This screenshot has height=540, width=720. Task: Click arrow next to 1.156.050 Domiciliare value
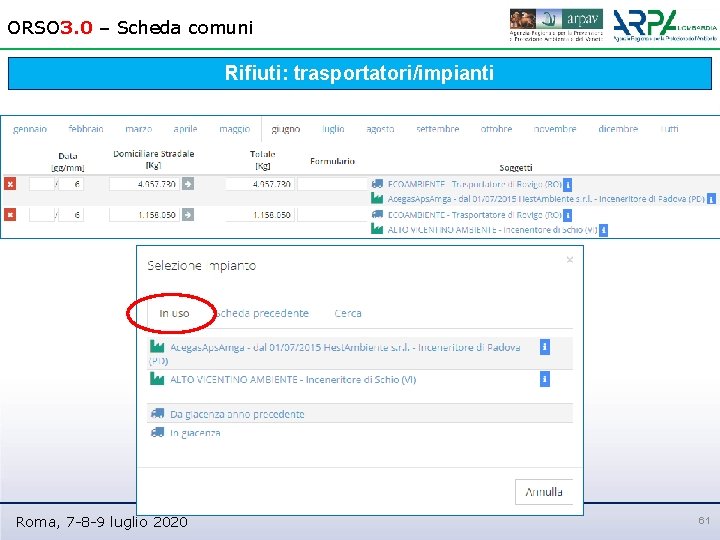pos(188,214)
